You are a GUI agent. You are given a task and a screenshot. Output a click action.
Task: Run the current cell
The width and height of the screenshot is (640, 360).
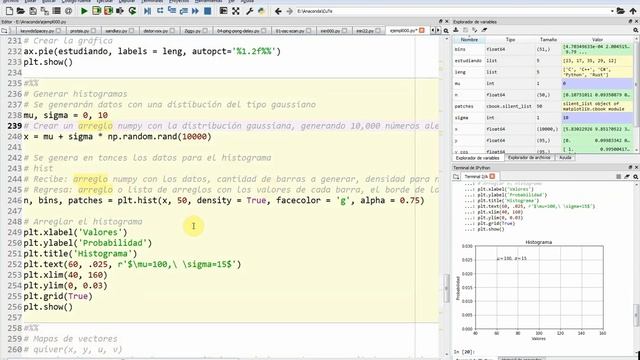click(96, 11)
